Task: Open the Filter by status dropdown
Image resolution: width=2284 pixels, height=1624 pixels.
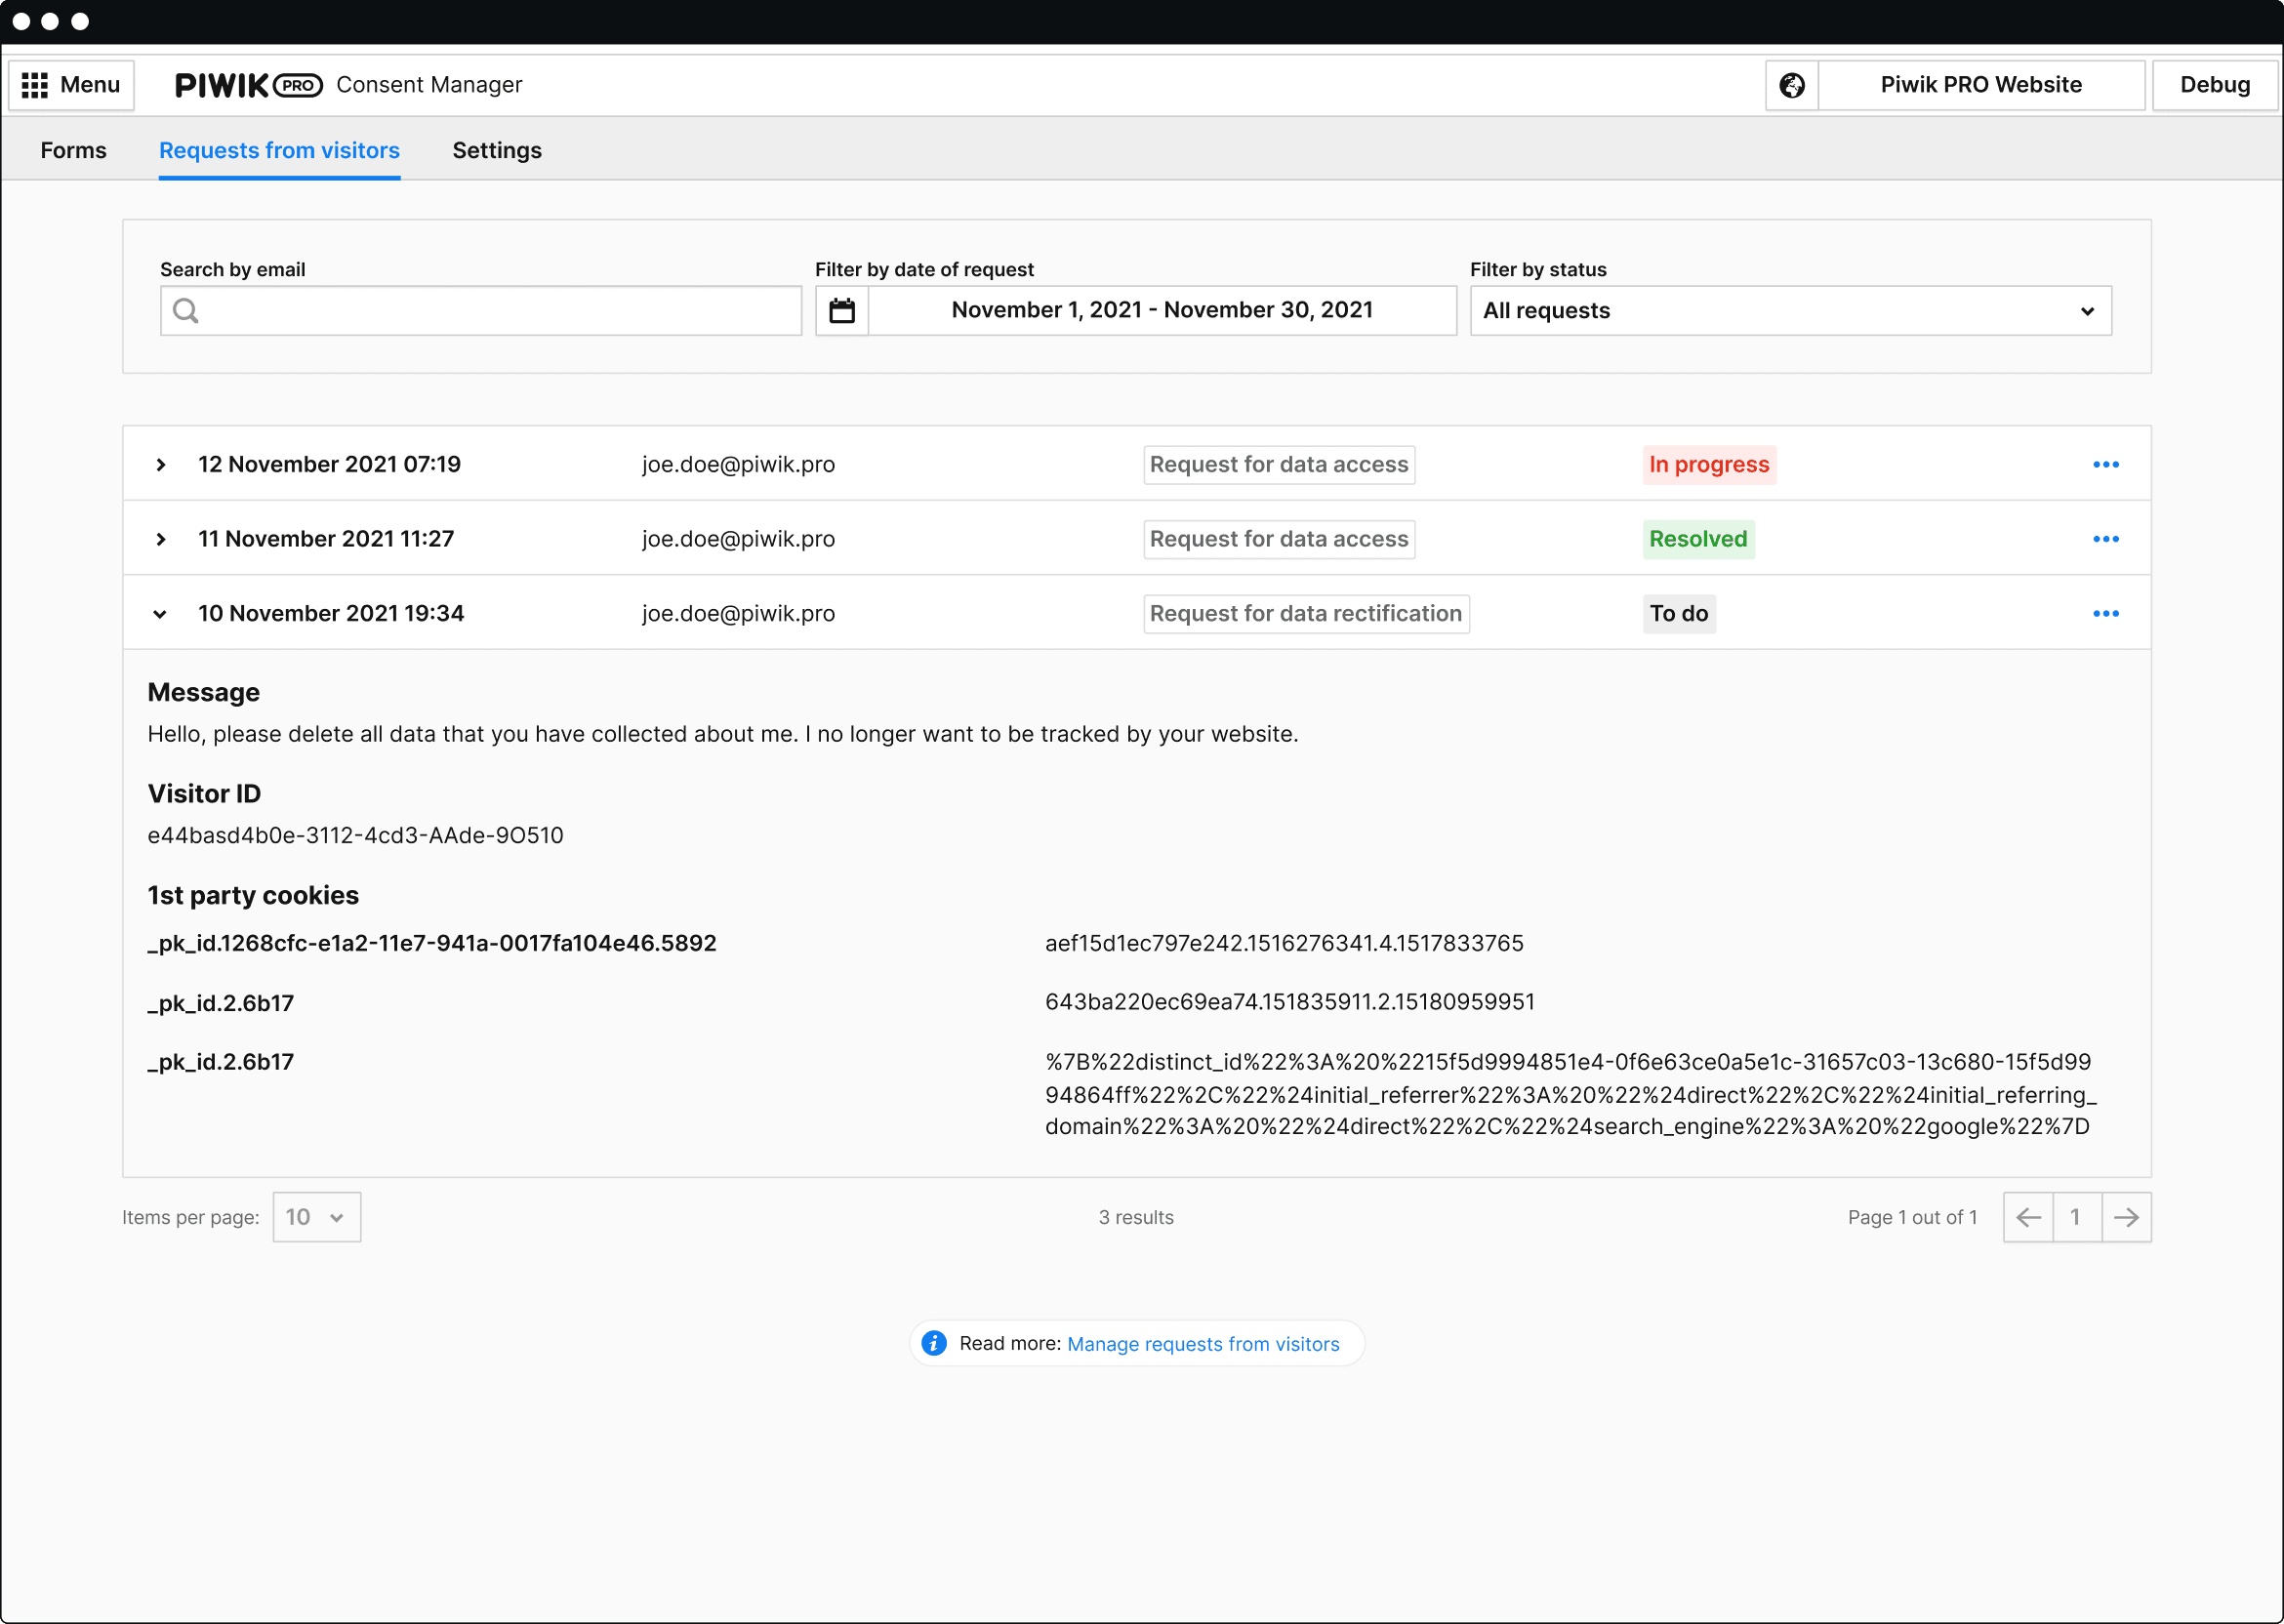Action: (x=1790, y=311)
